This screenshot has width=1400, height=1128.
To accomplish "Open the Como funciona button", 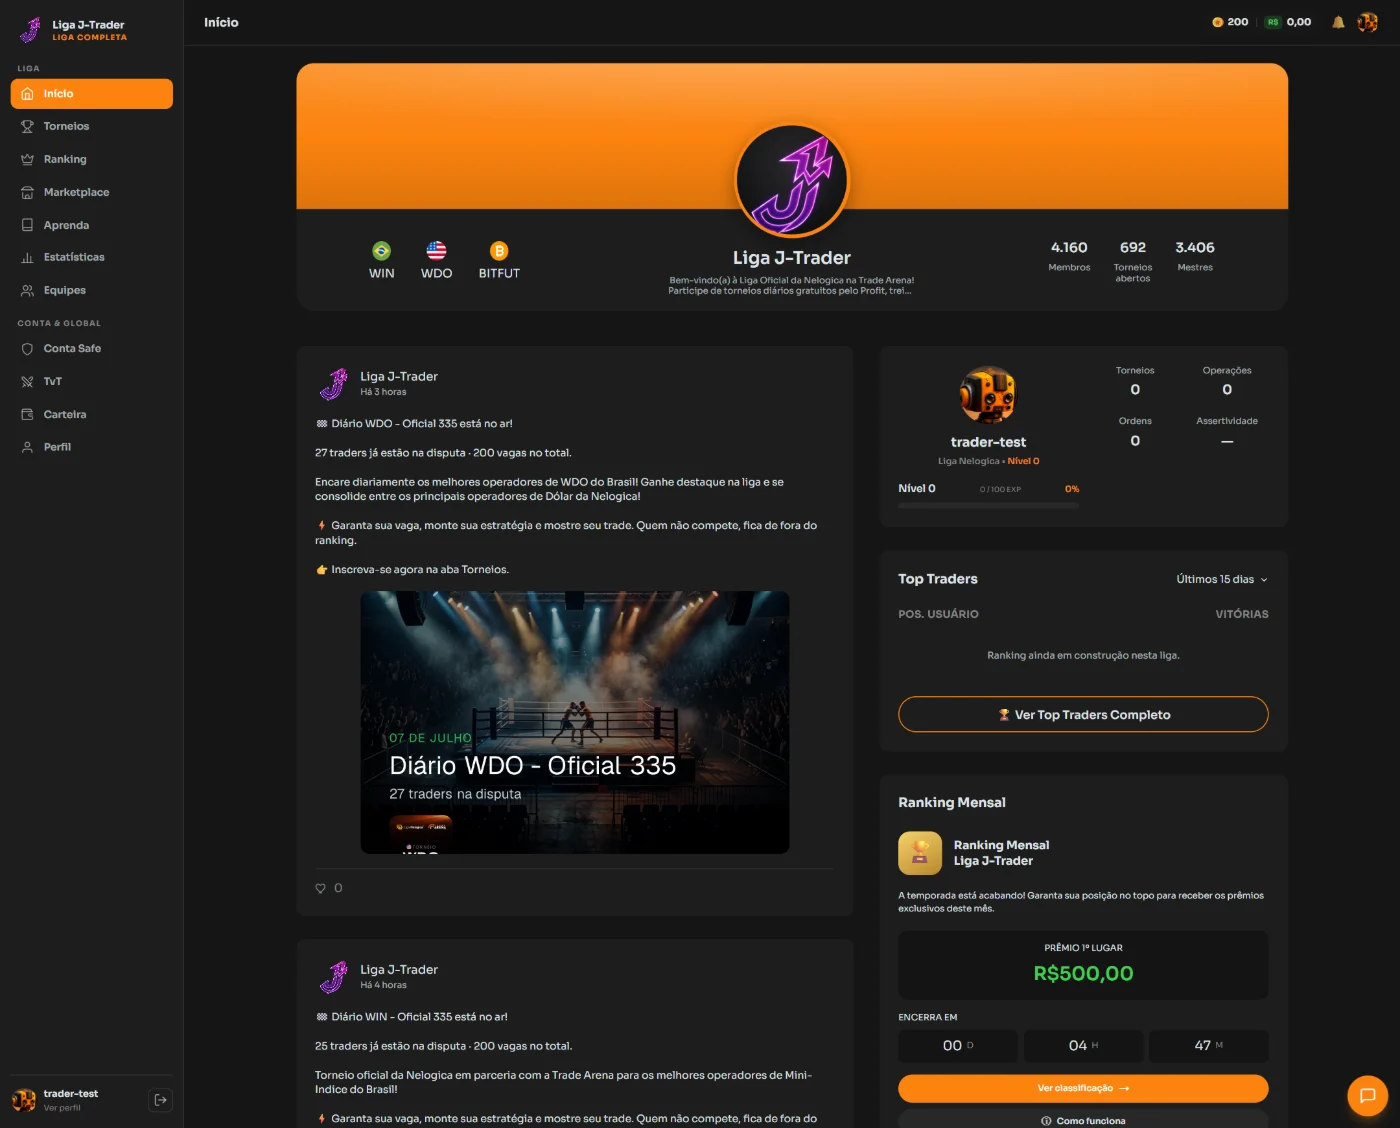I will pyautogui.click(x=1083, y=1120).
